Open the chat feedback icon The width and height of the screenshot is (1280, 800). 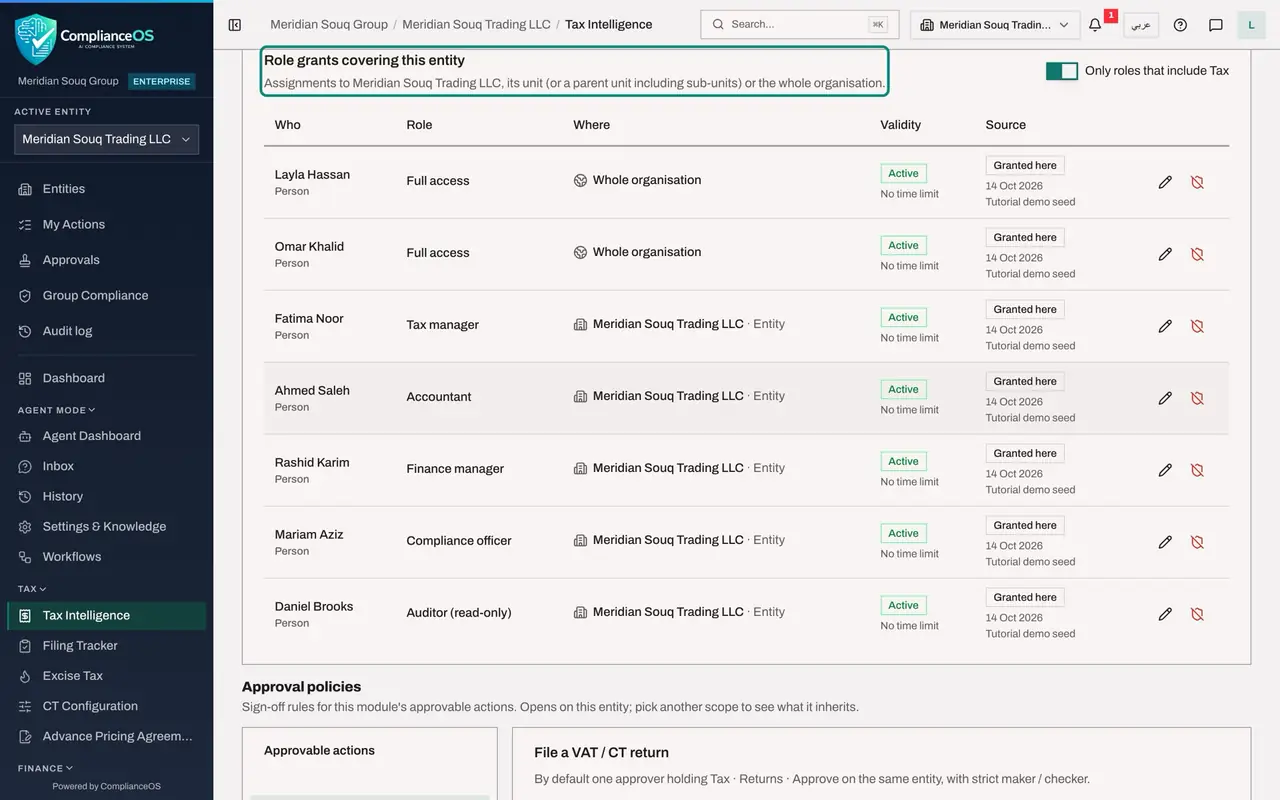(1216, 25)
